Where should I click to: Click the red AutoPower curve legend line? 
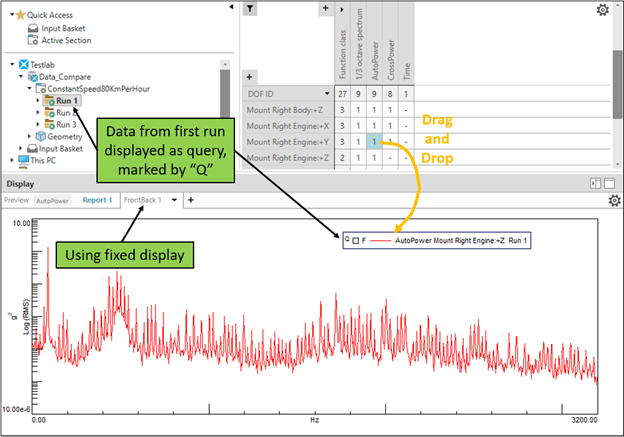(382, 241)
